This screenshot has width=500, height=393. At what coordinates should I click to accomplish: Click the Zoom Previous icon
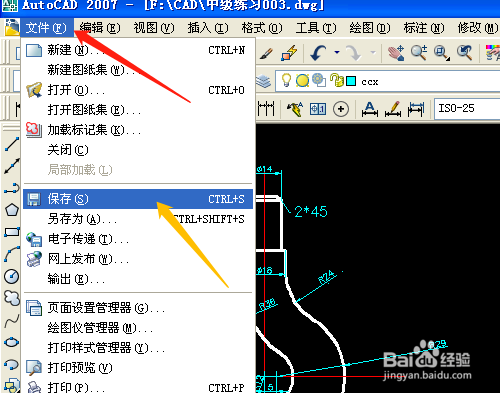[x=465, y=53]
